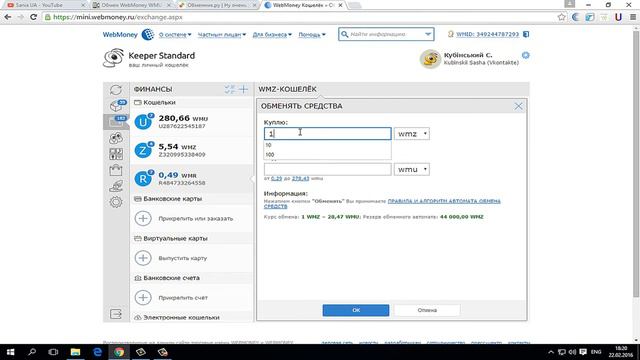
Task: Click the plus icon in ФИНАНСЫ header
Action: (243, 89)
